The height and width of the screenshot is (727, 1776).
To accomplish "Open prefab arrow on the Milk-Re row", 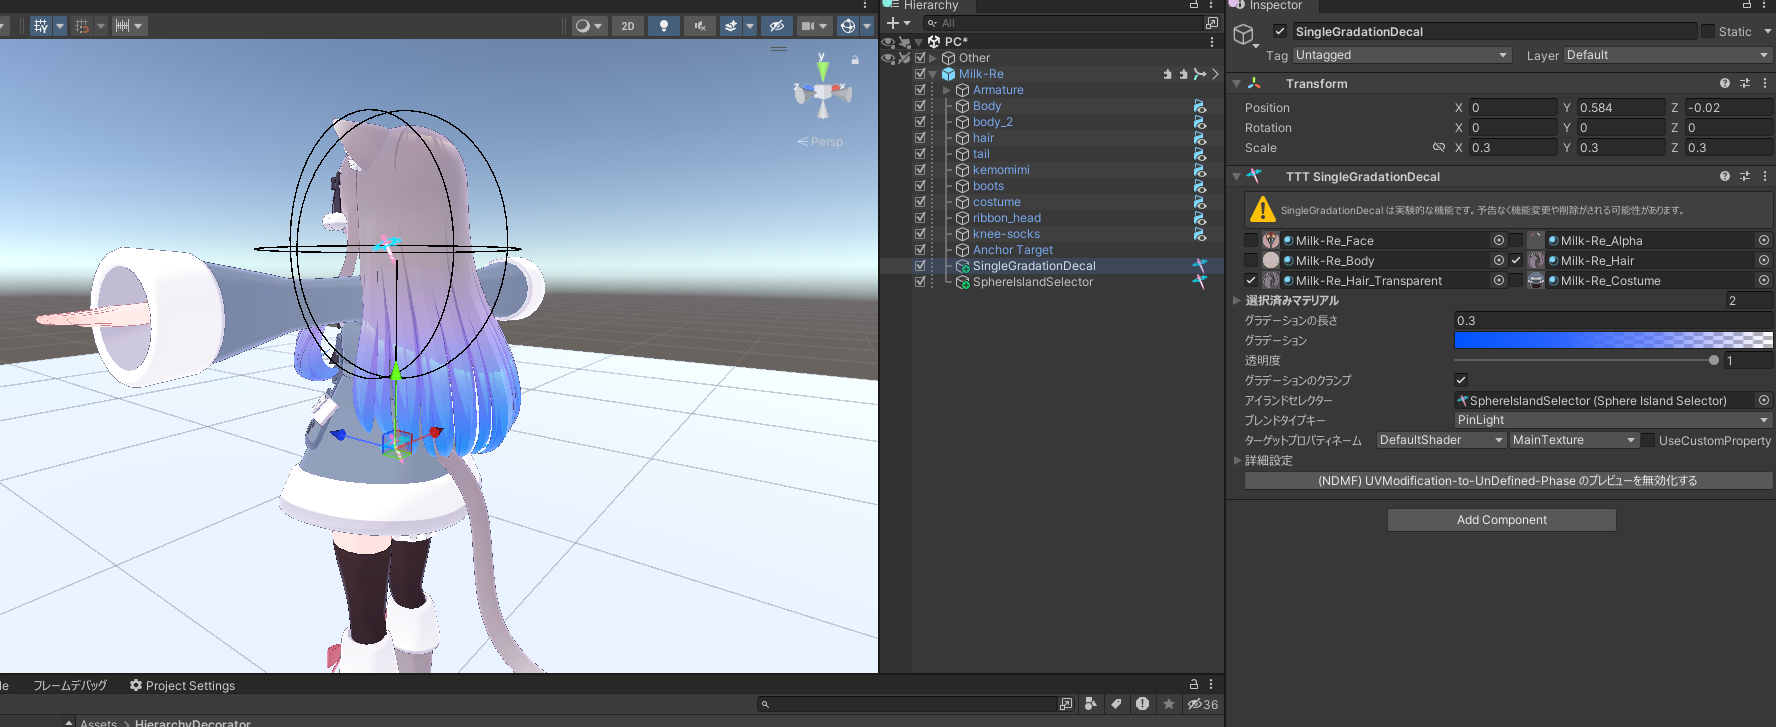I will pyautogui.click(x=1216, y=74).
